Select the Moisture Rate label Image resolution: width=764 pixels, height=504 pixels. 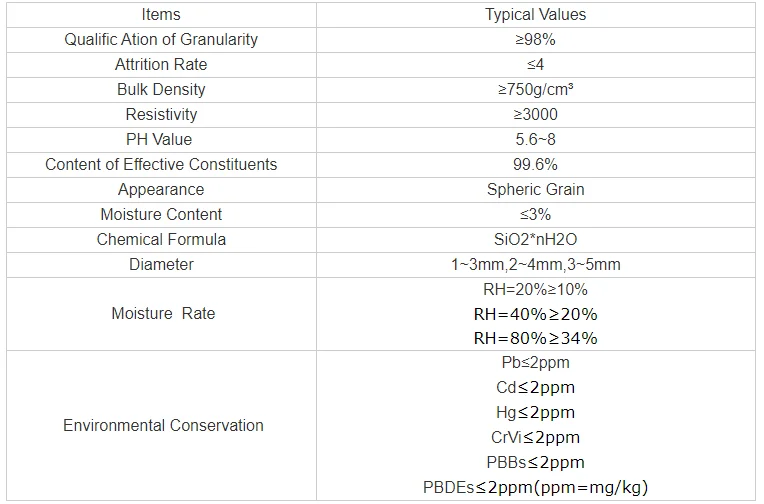[x=163, y=314]
